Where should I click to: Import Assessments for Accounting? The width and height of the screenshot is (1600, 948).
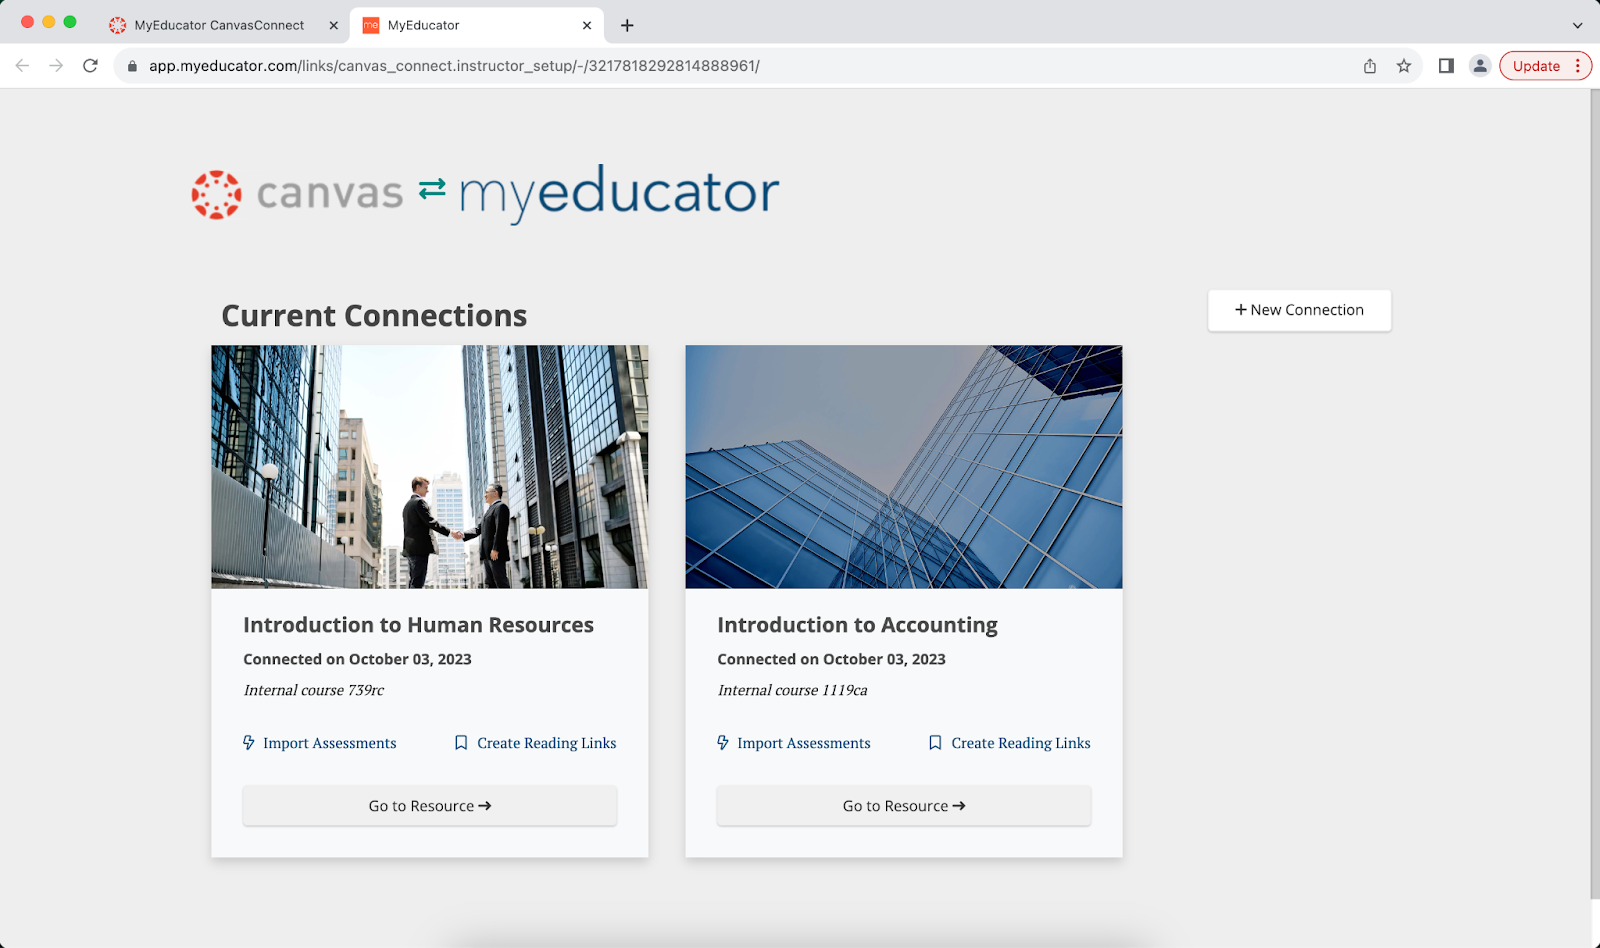(794, 743)
